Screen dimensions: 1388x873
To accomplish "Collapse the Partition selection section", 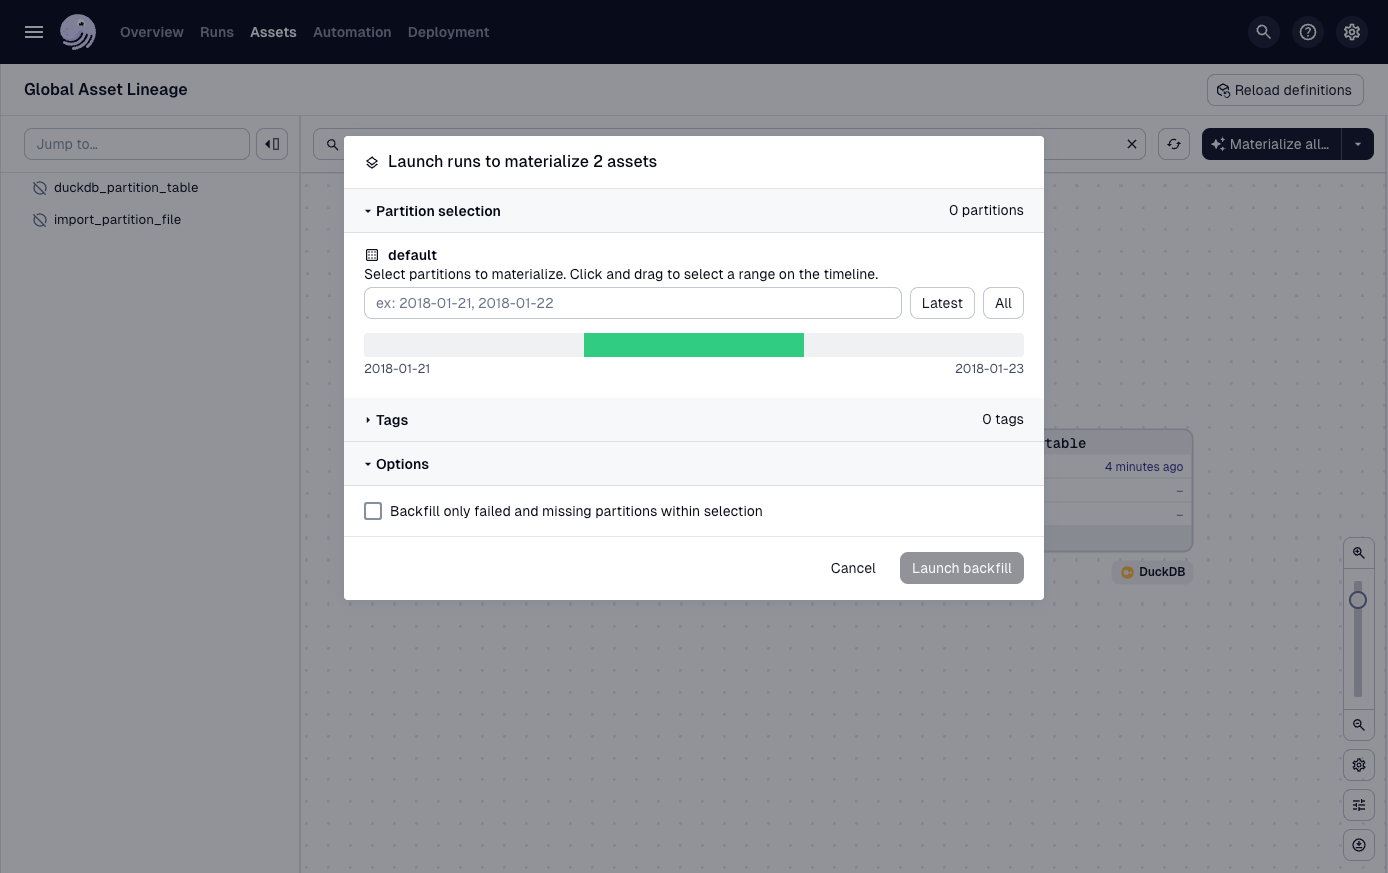I will [x=432, y=211].
